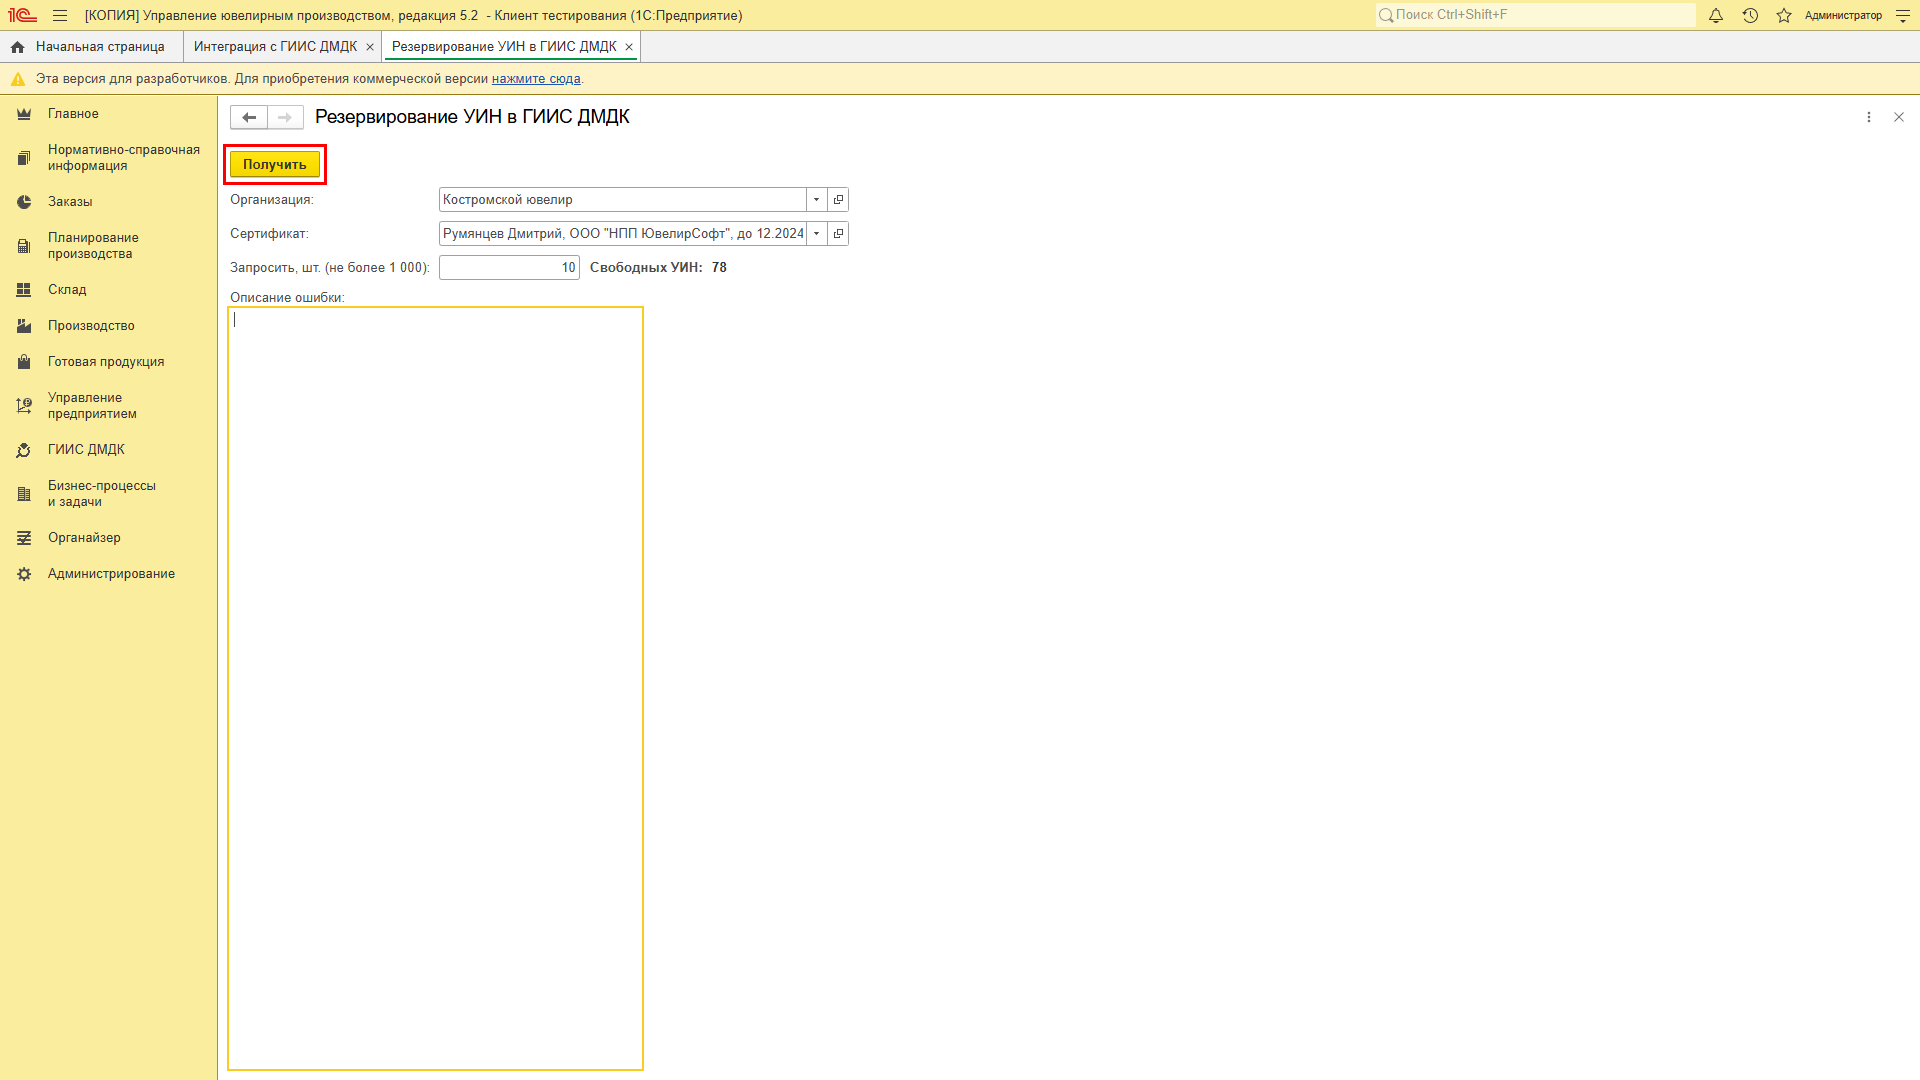Switch to the Начальная страница tab
1920x1080 pixels.
coord(91,47)
